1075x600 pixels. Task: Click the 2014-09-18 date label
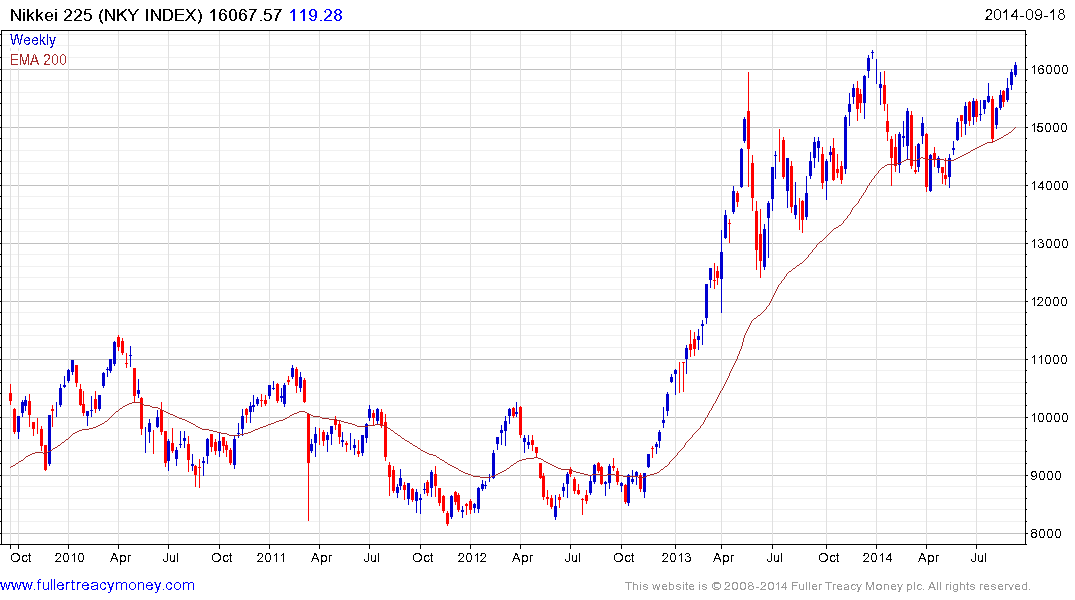coord(1024,15)
